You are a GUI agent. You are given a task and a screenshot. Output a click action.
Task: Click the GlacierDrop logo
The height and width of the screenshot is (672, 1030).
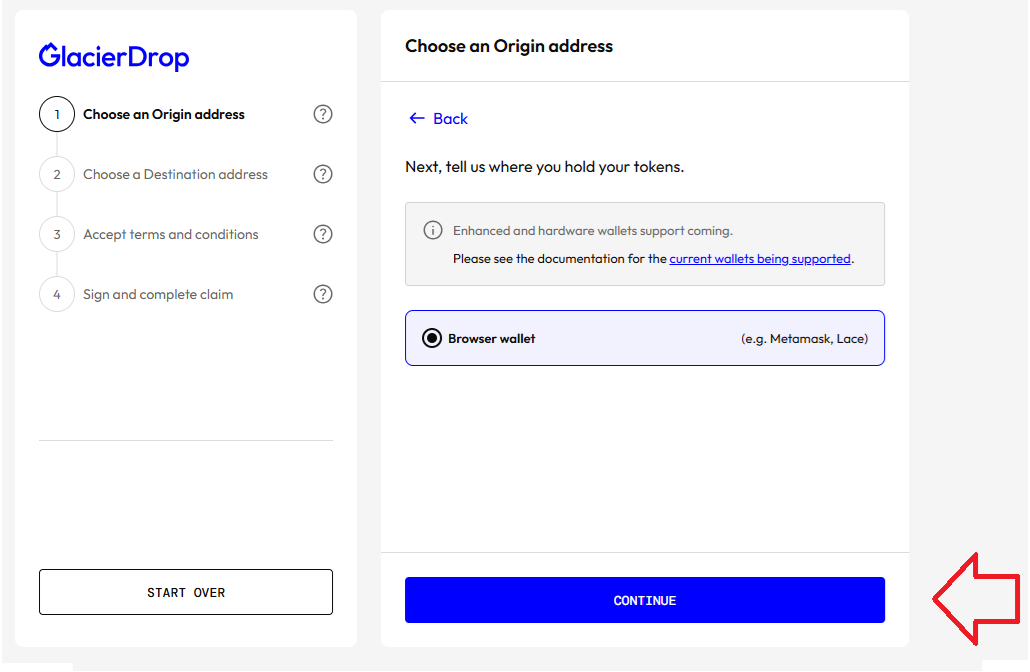click(114, 57)
